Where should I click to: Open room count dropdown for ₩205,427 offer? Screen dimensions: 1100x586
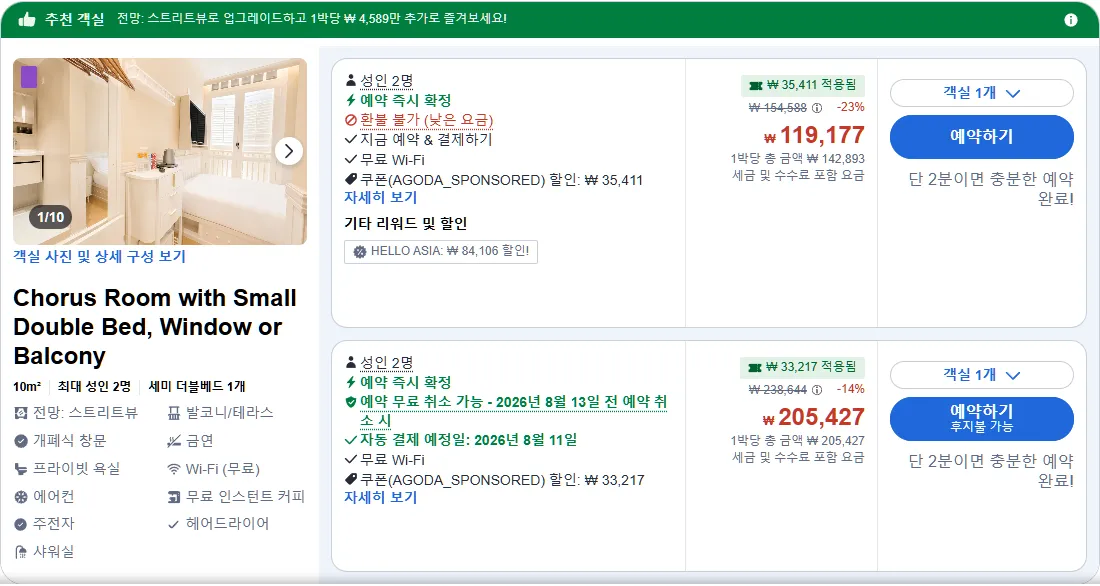(x=981, y=375)
